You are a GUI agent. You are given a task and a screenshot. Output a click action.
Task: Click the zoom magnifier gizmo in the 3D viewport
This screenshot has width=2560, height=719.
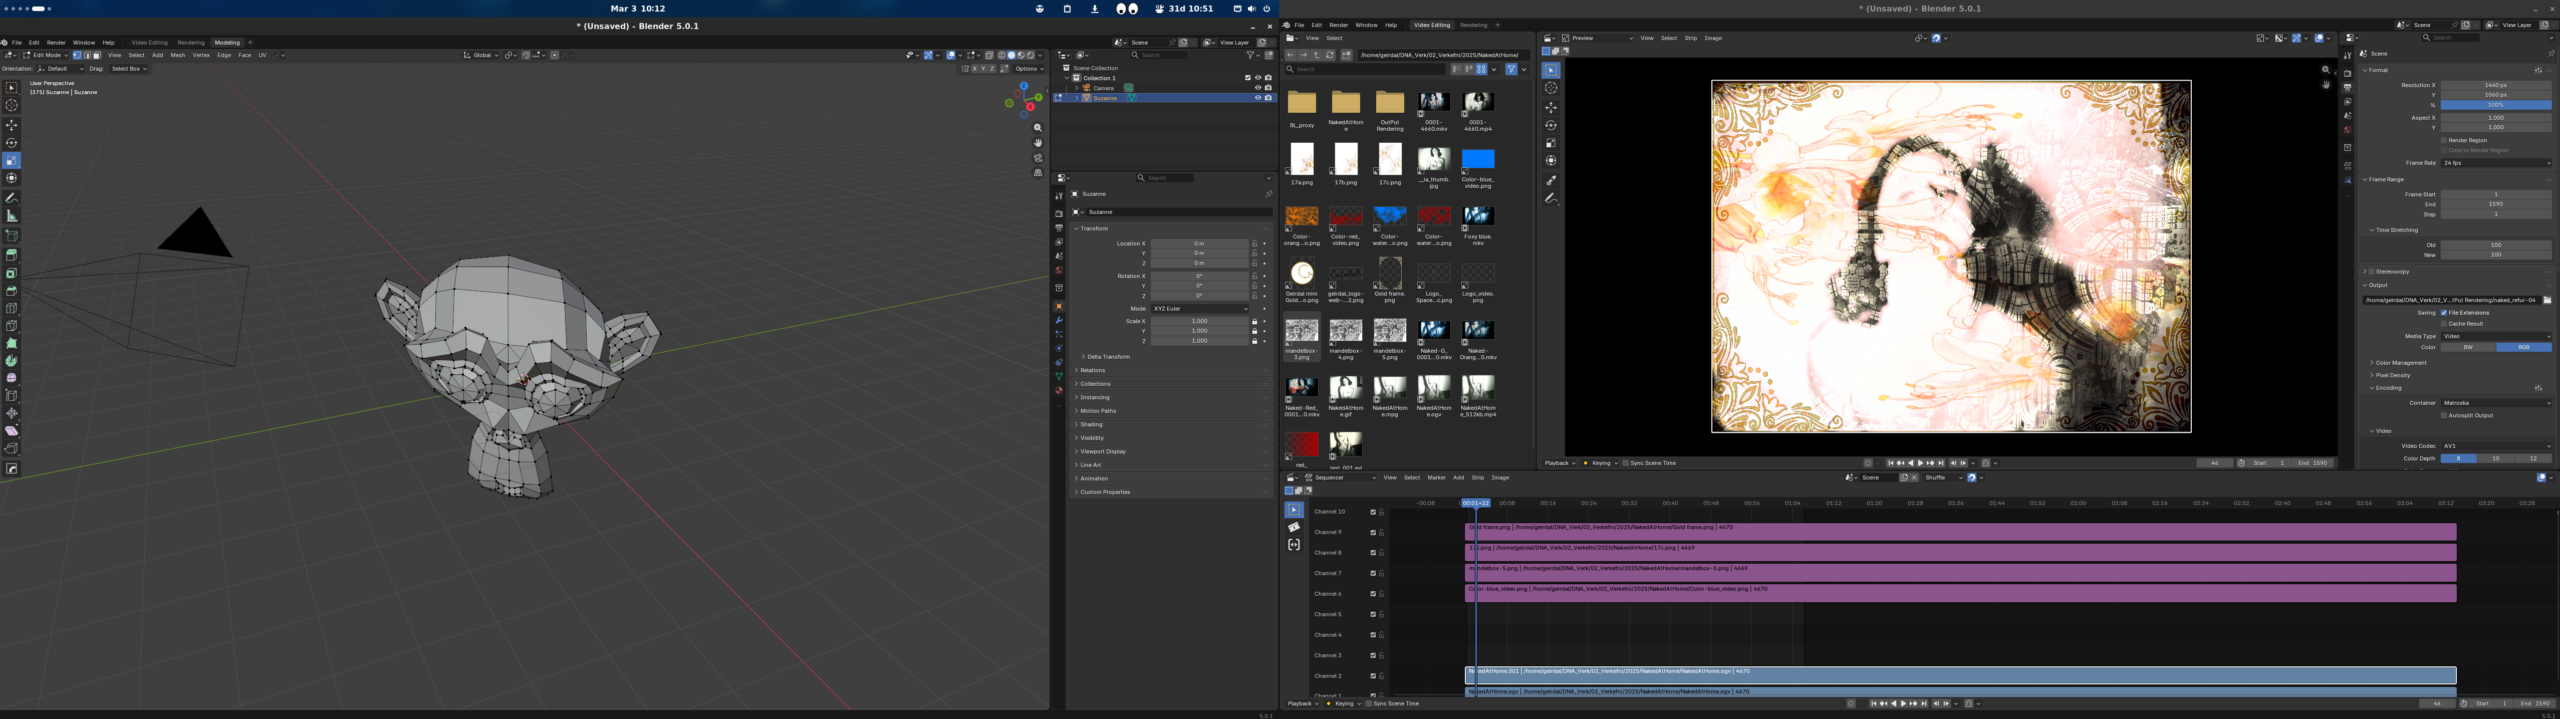click(x=1038, y=128)
